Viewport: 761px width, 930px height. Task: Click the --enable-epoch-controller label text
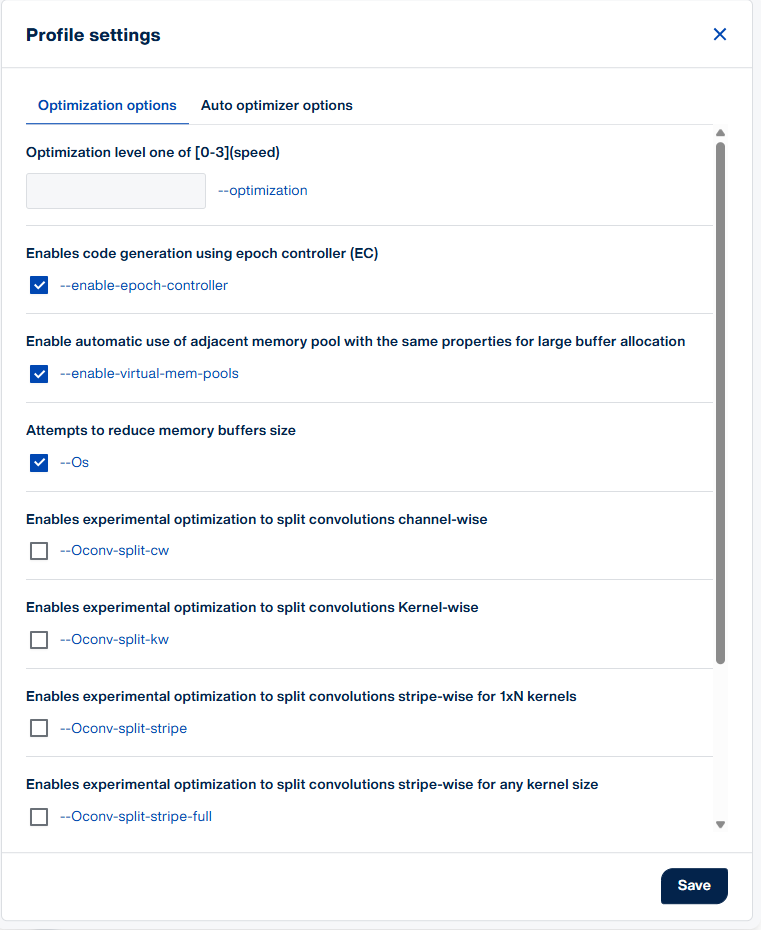tap(144, 285)
